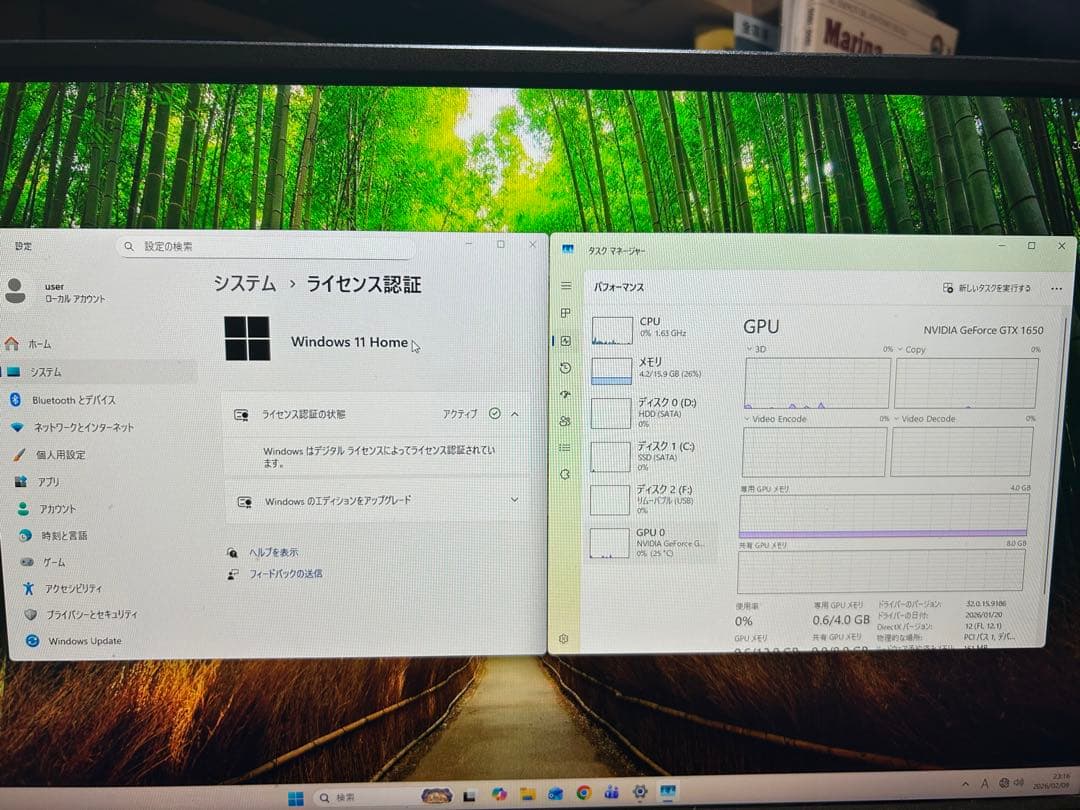Open the Video Encode graph dropdown

[x=749, y=419]
